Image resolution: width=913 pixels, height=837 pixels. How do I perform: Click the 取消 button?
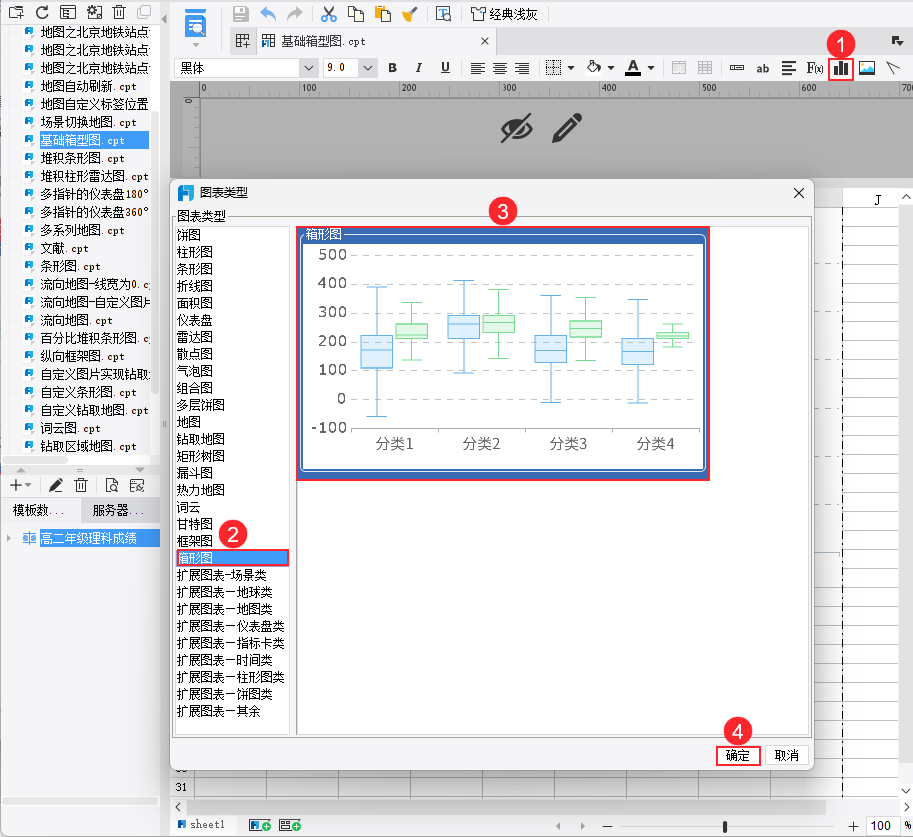coord(787,755)
